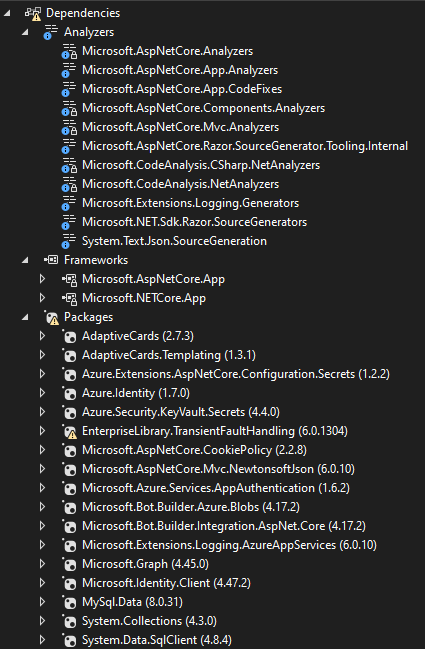Click the System.Collections package icon
The height and width of the screenshot is (649, 425).
69,622
